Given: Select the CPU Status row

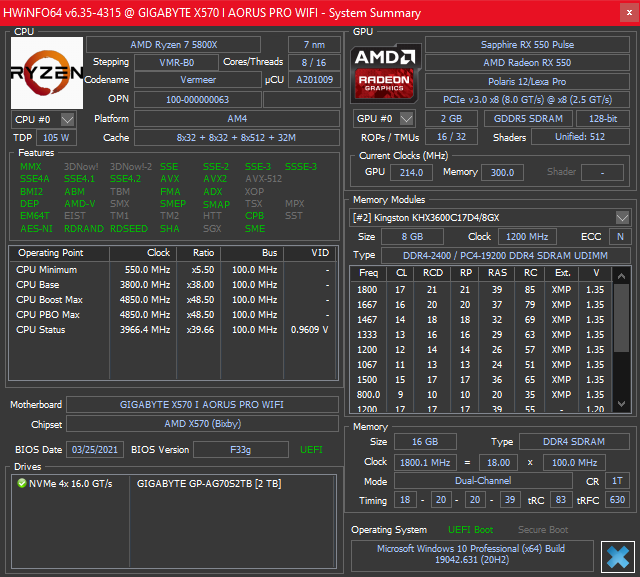Looking at the screenshot, I should [x=173, y=330].
